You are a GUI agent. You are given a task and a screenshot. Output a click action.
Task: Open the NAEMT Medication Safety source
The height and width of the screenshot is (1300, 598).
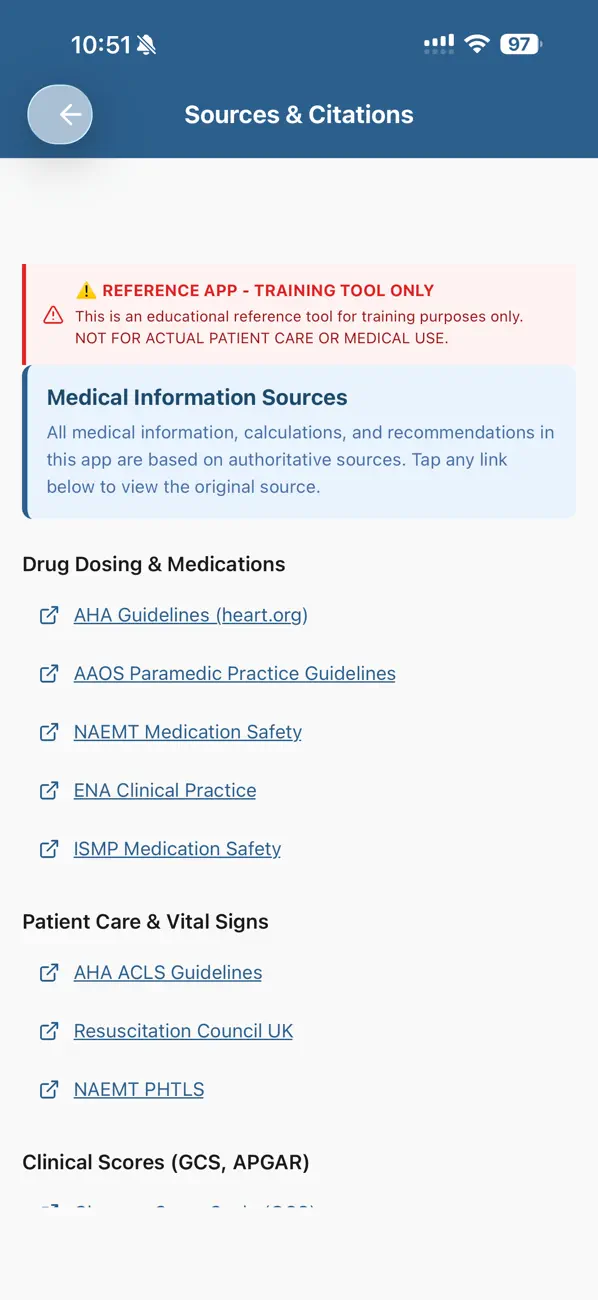pyautogui.click(x=187, y=731)
